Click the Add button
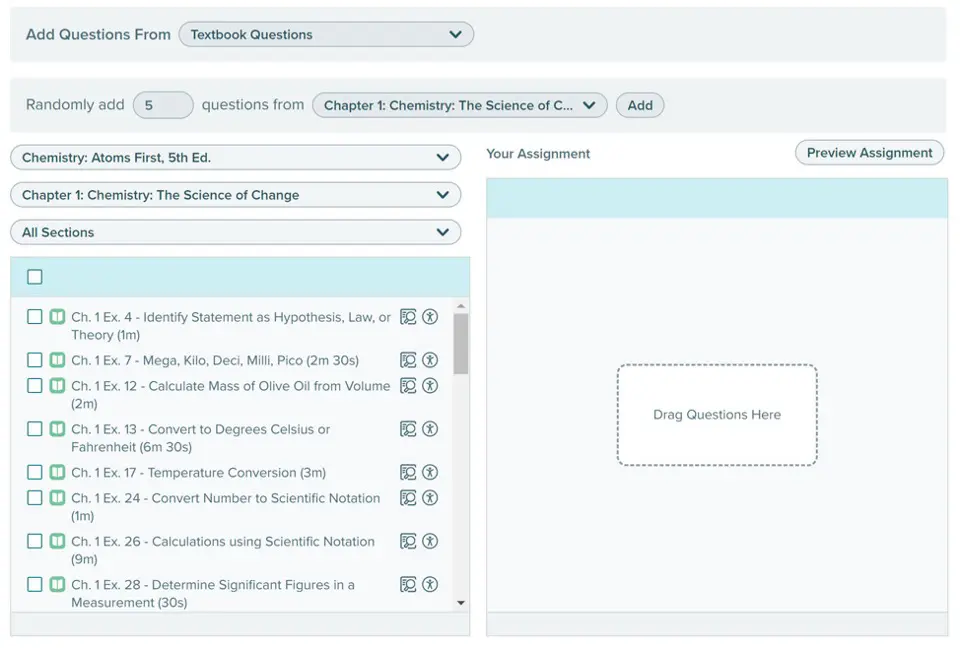The width and height of the screenshot is (960, 648). [640, 105]
